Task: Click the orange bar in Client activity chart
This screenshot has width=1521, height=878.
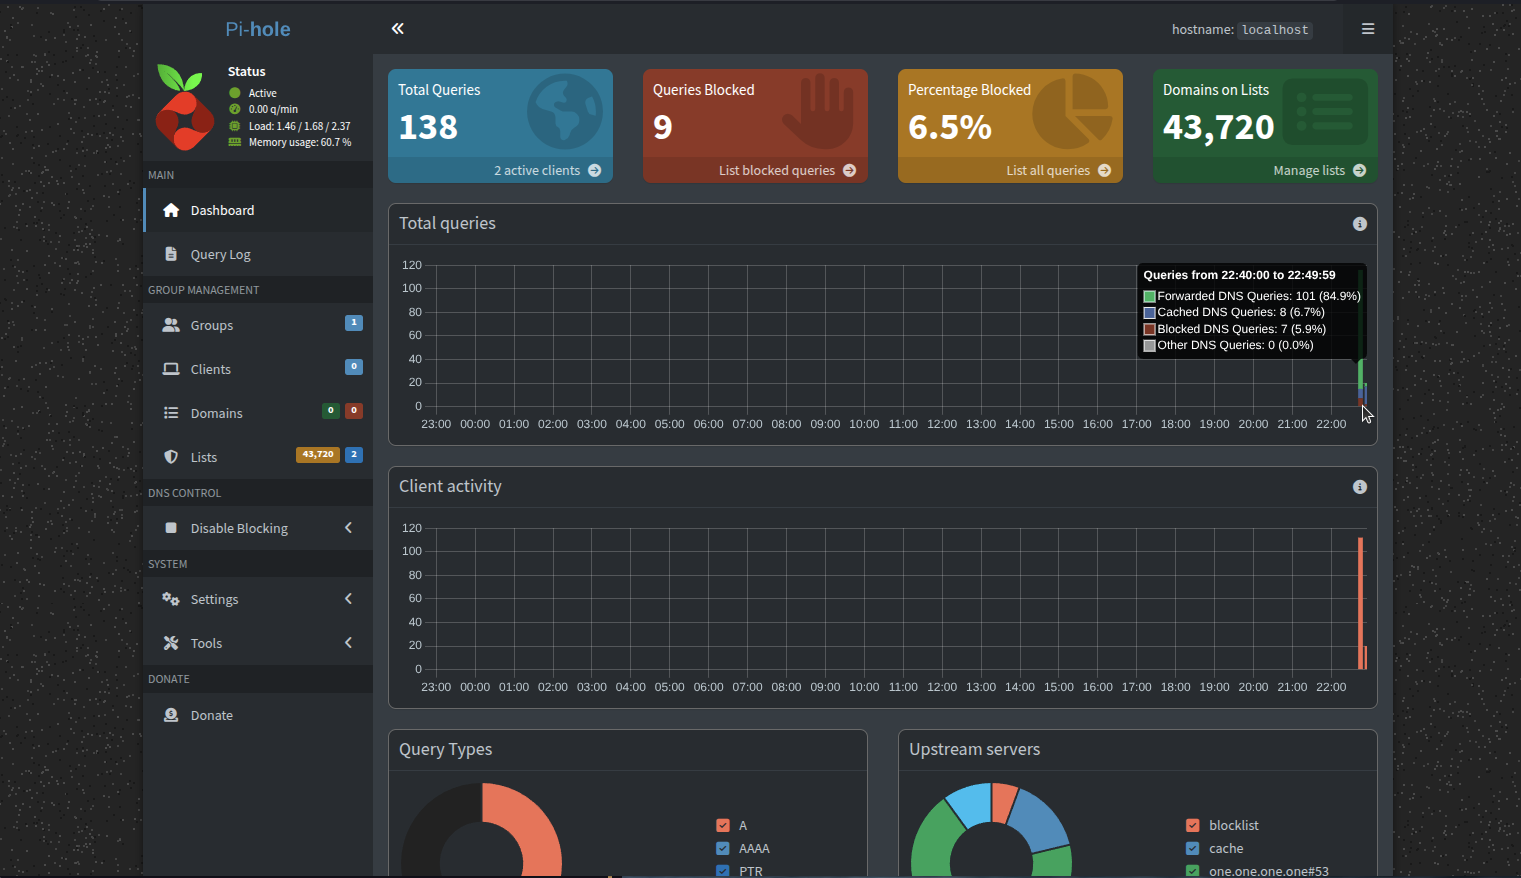Action: pyautogui.click(x=1360, y=600)
